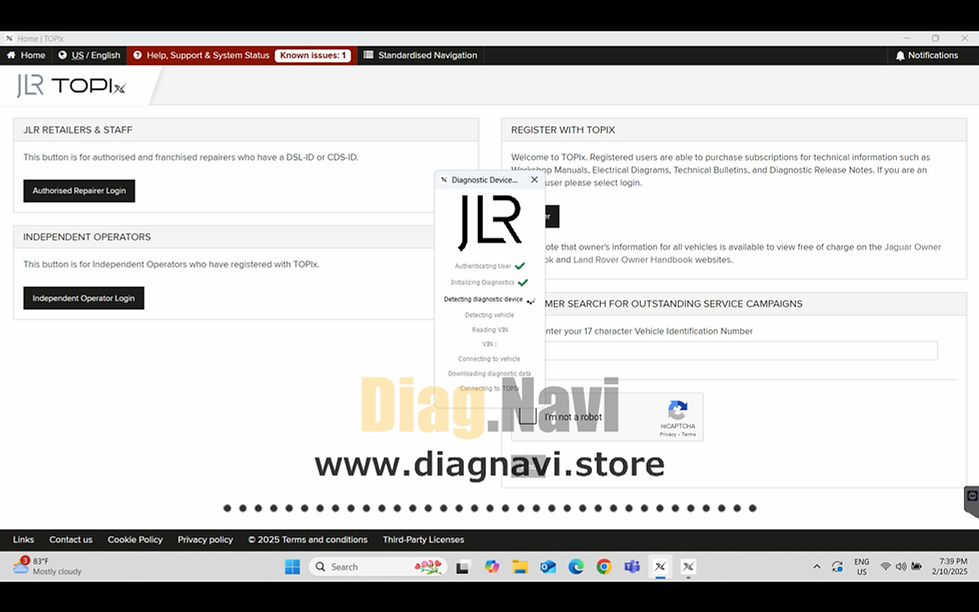
Task: Click the Authenticating User status line
Action: tap(490, 266)
